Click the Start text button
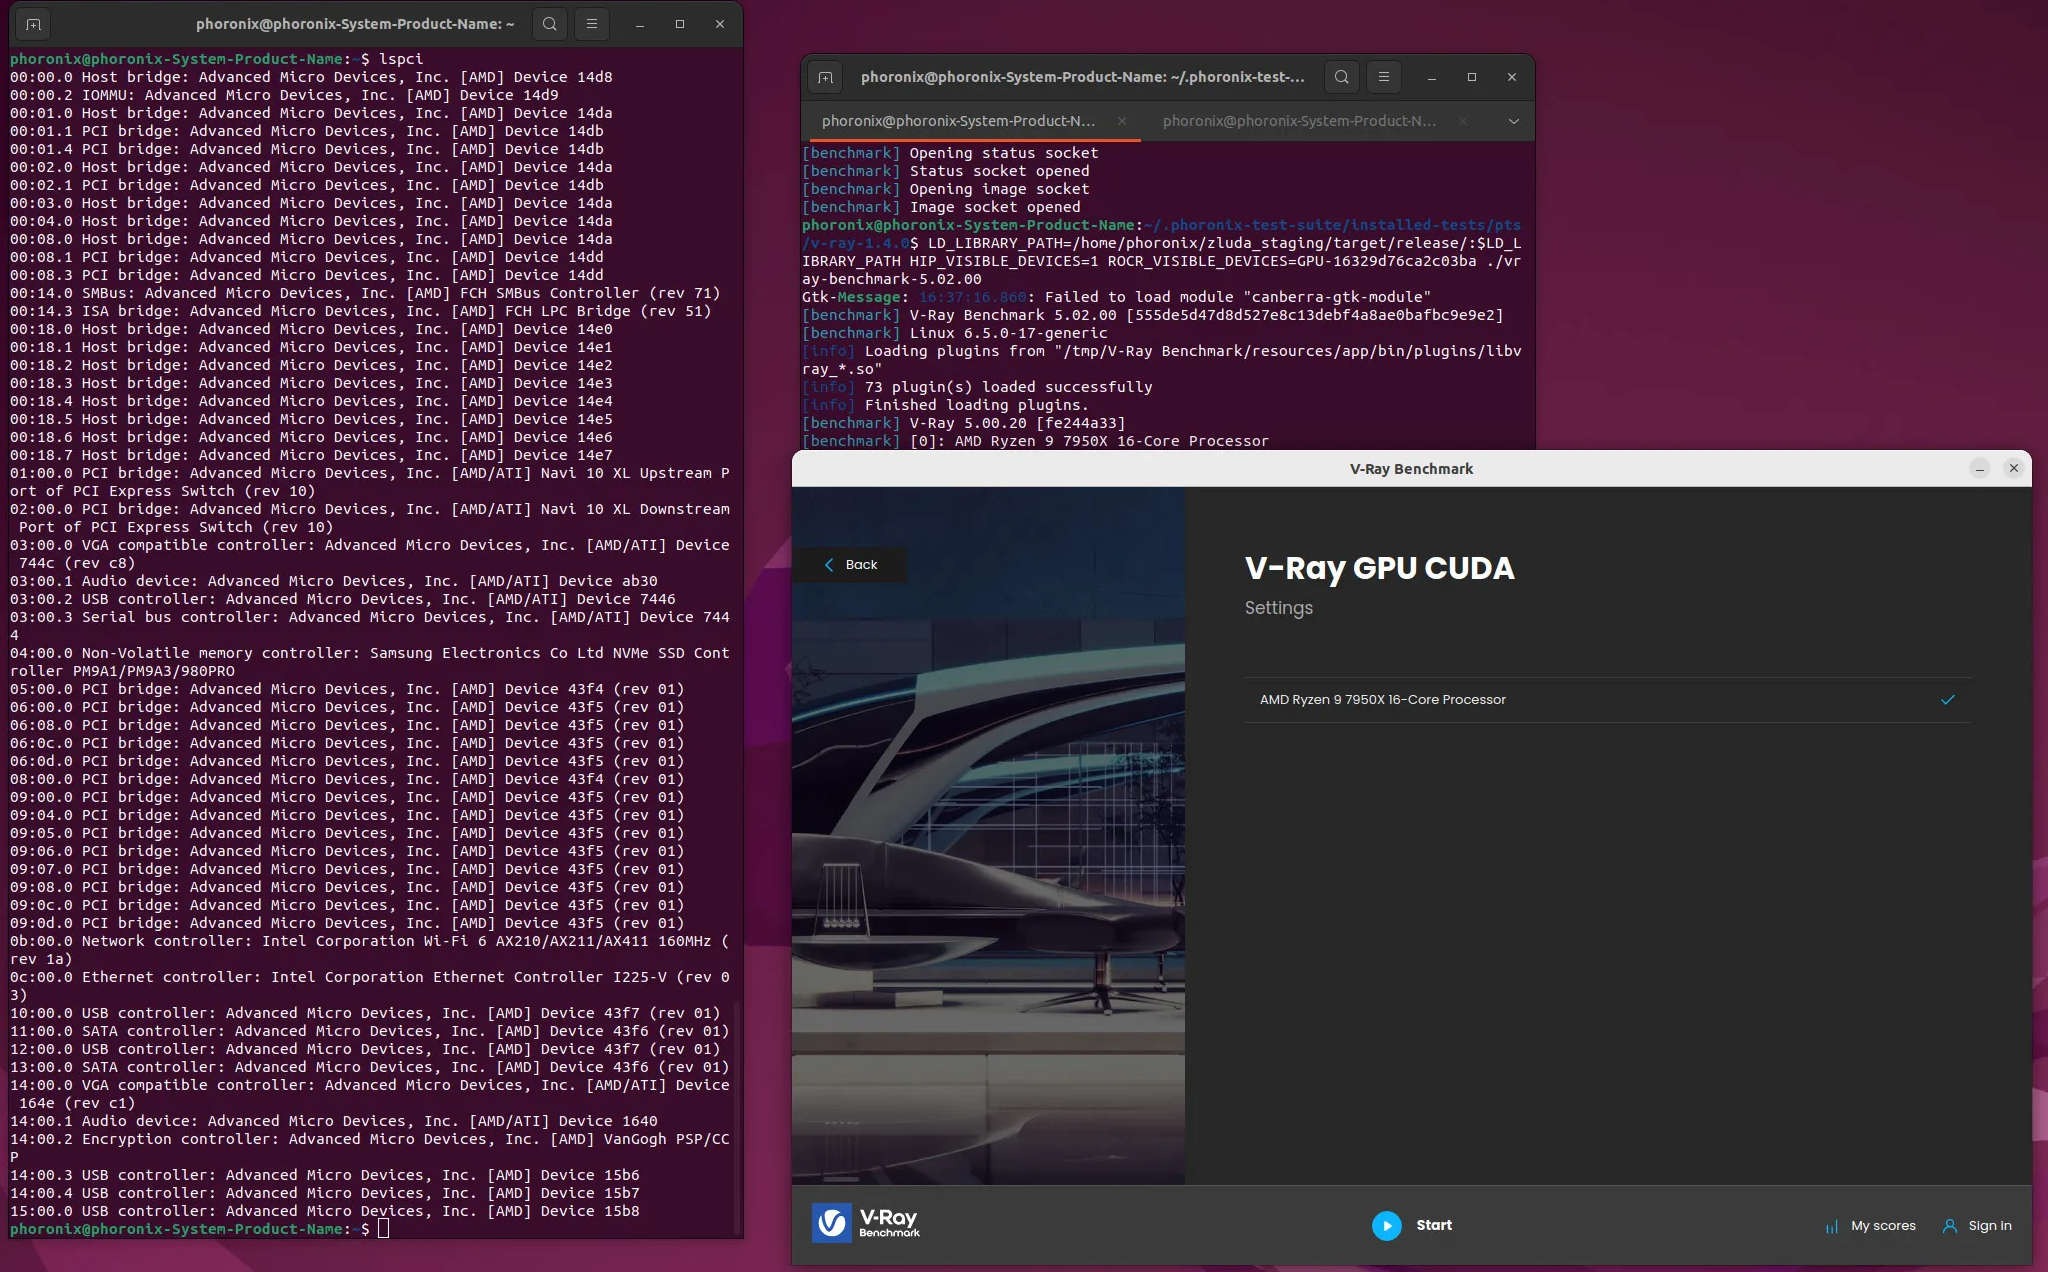The height and width of the screenshot is (1272, 2048). pyautogui.click(x=1434, y=1225)
